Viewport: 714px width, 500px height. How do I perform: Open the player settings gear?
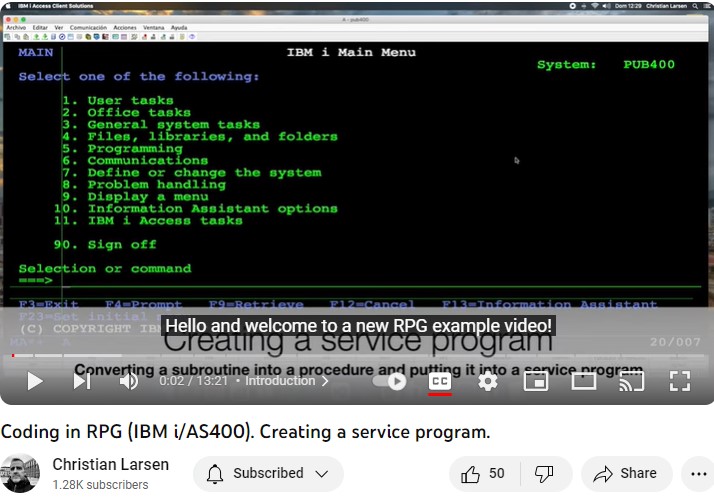488,381
